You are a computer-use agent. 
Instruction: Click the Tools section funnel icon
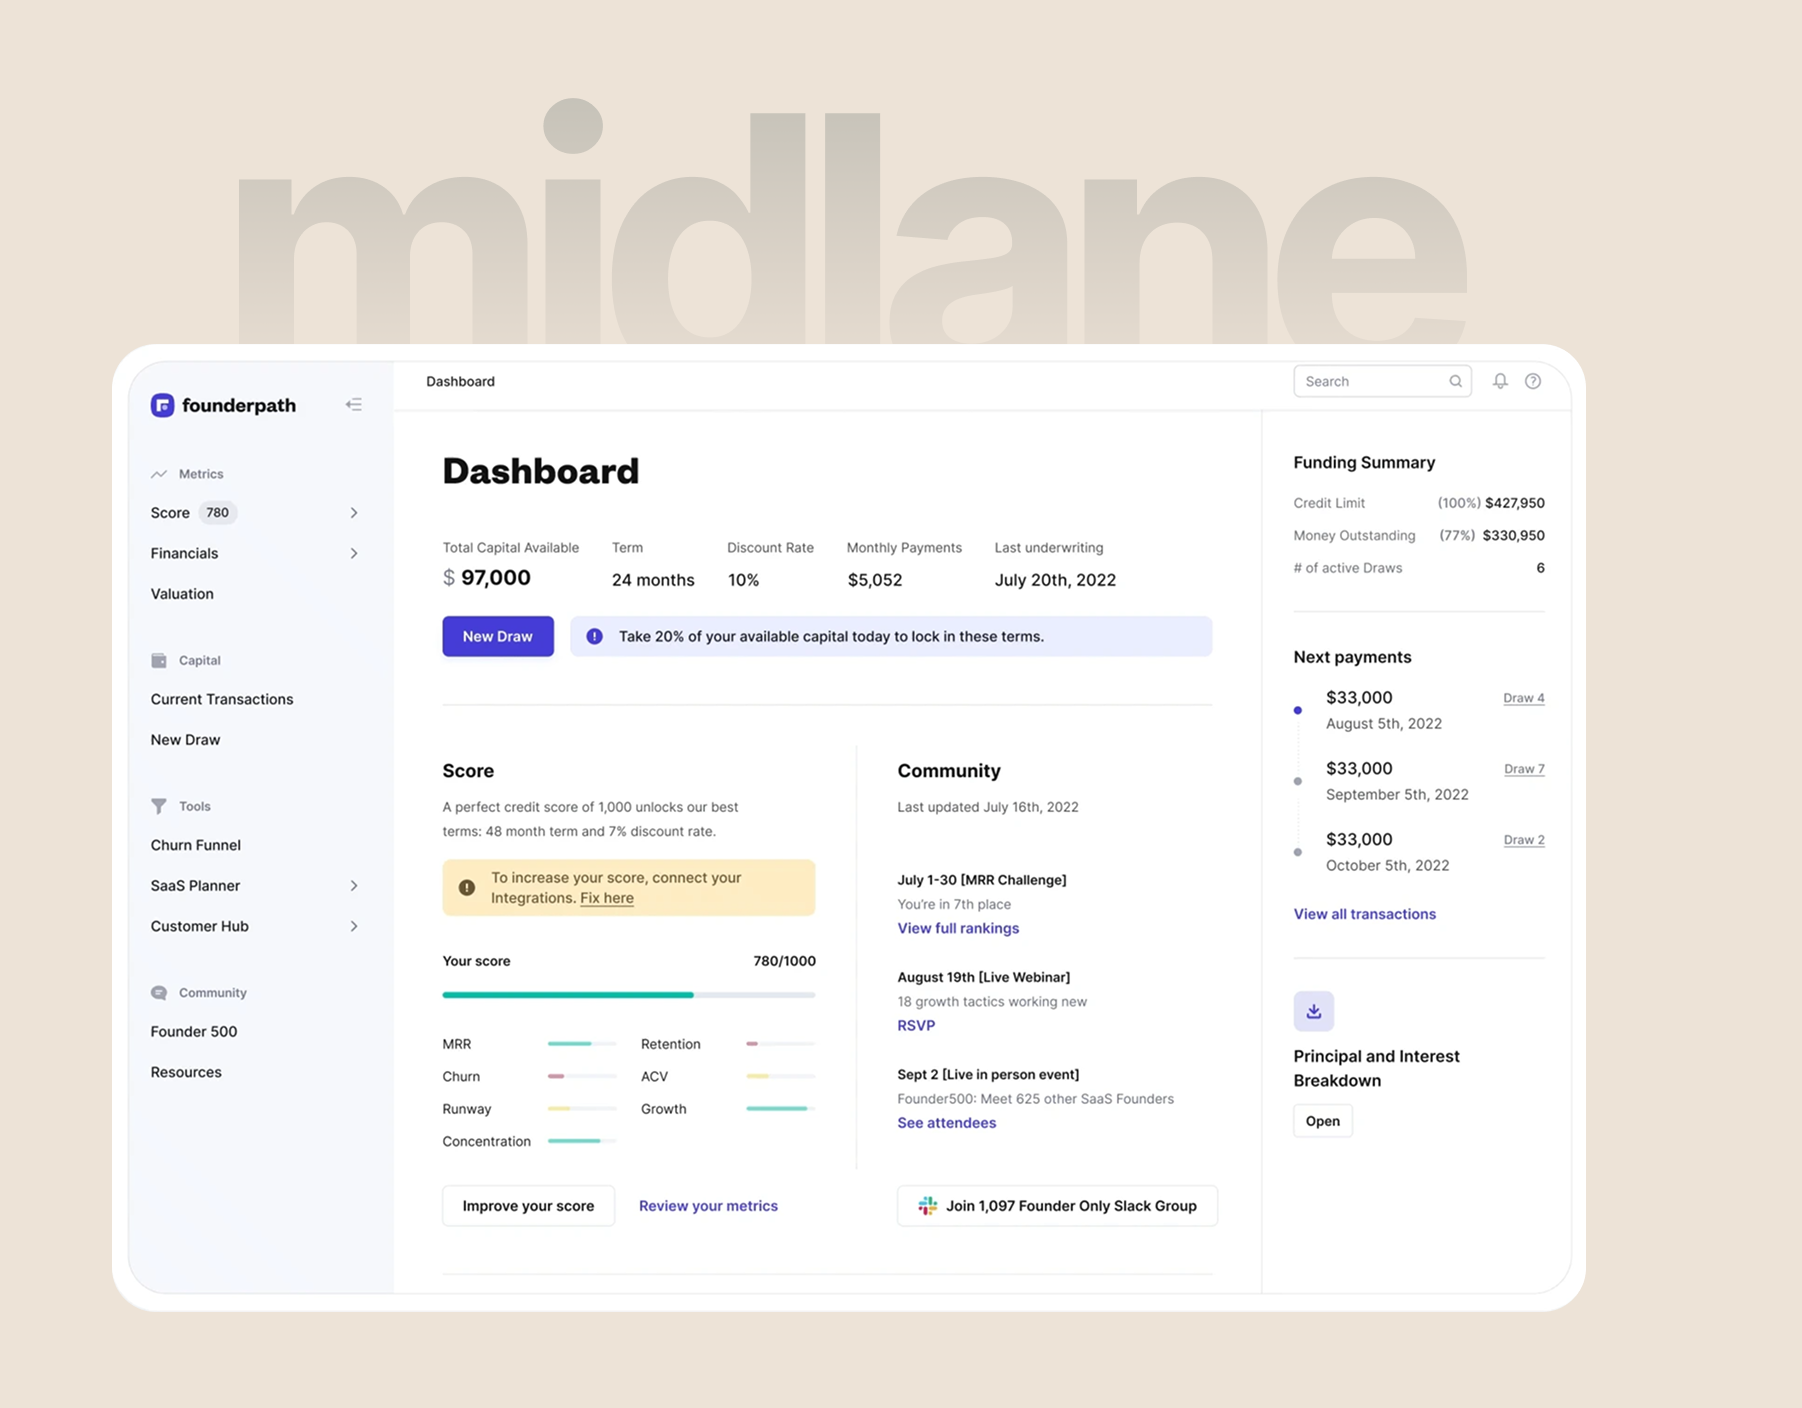click(x=159, y=806)
